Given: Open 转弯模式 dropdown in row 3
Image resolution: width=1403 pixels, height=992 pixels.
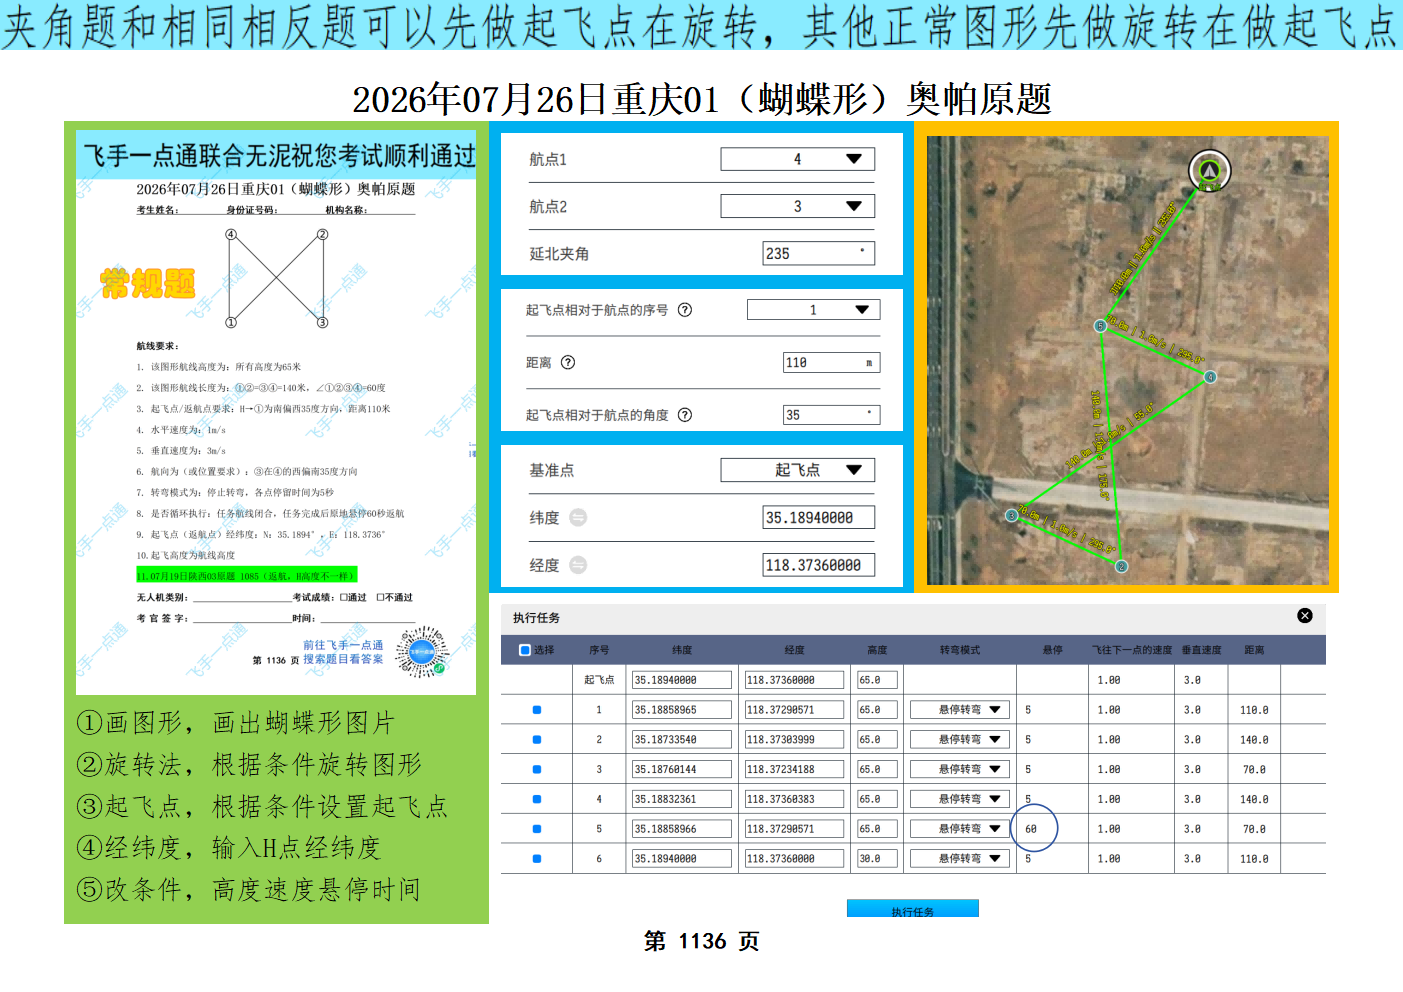Looking at the screenshot, I should coord(960,769).
